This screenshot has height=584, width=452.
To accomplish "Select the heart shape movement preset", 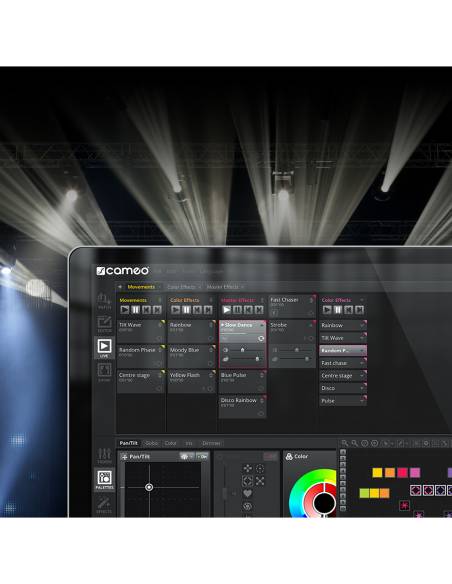I will 248,493.
